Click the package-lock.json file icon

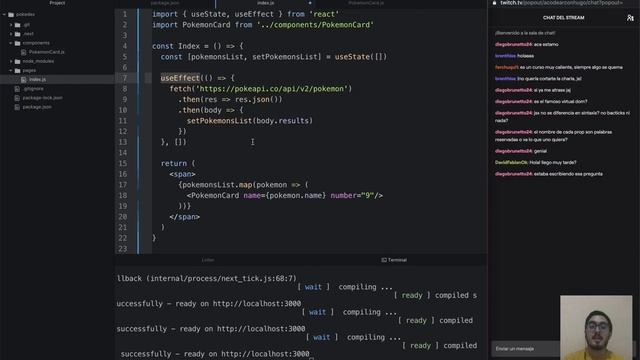(17, 98)
